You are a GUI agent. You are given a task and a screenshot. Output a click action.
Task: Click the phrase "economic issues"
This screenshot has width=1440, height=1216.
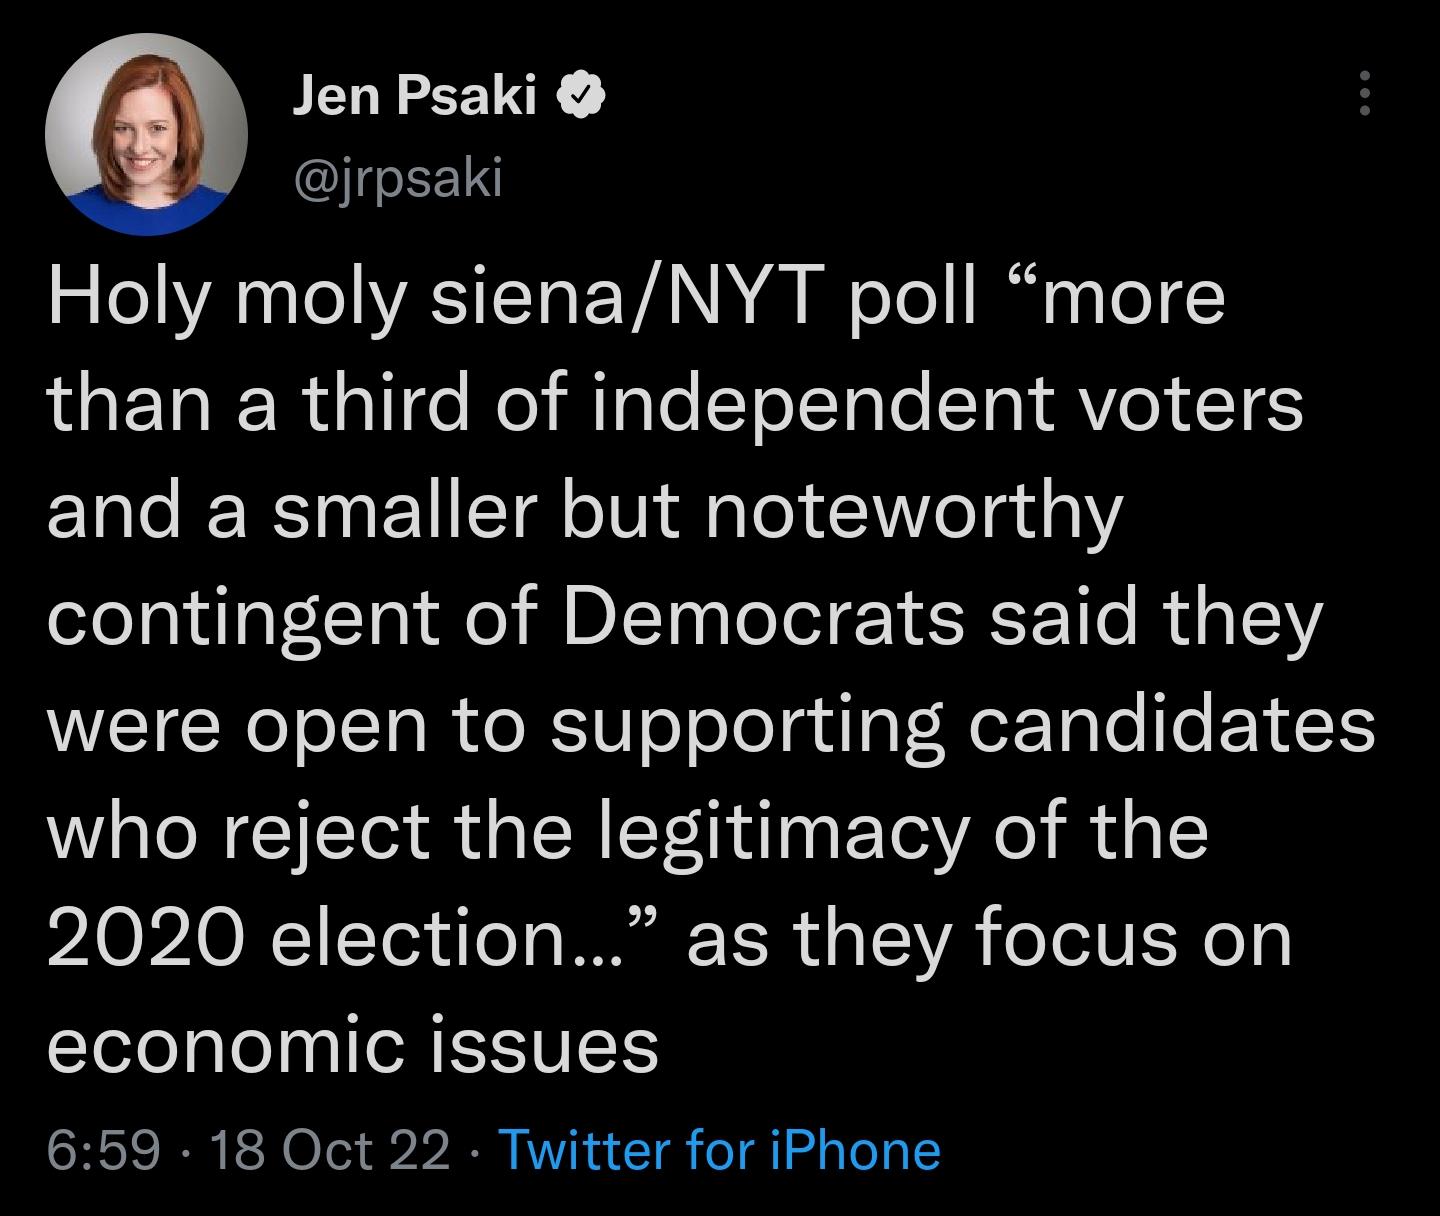click(x=353, y=1046)
